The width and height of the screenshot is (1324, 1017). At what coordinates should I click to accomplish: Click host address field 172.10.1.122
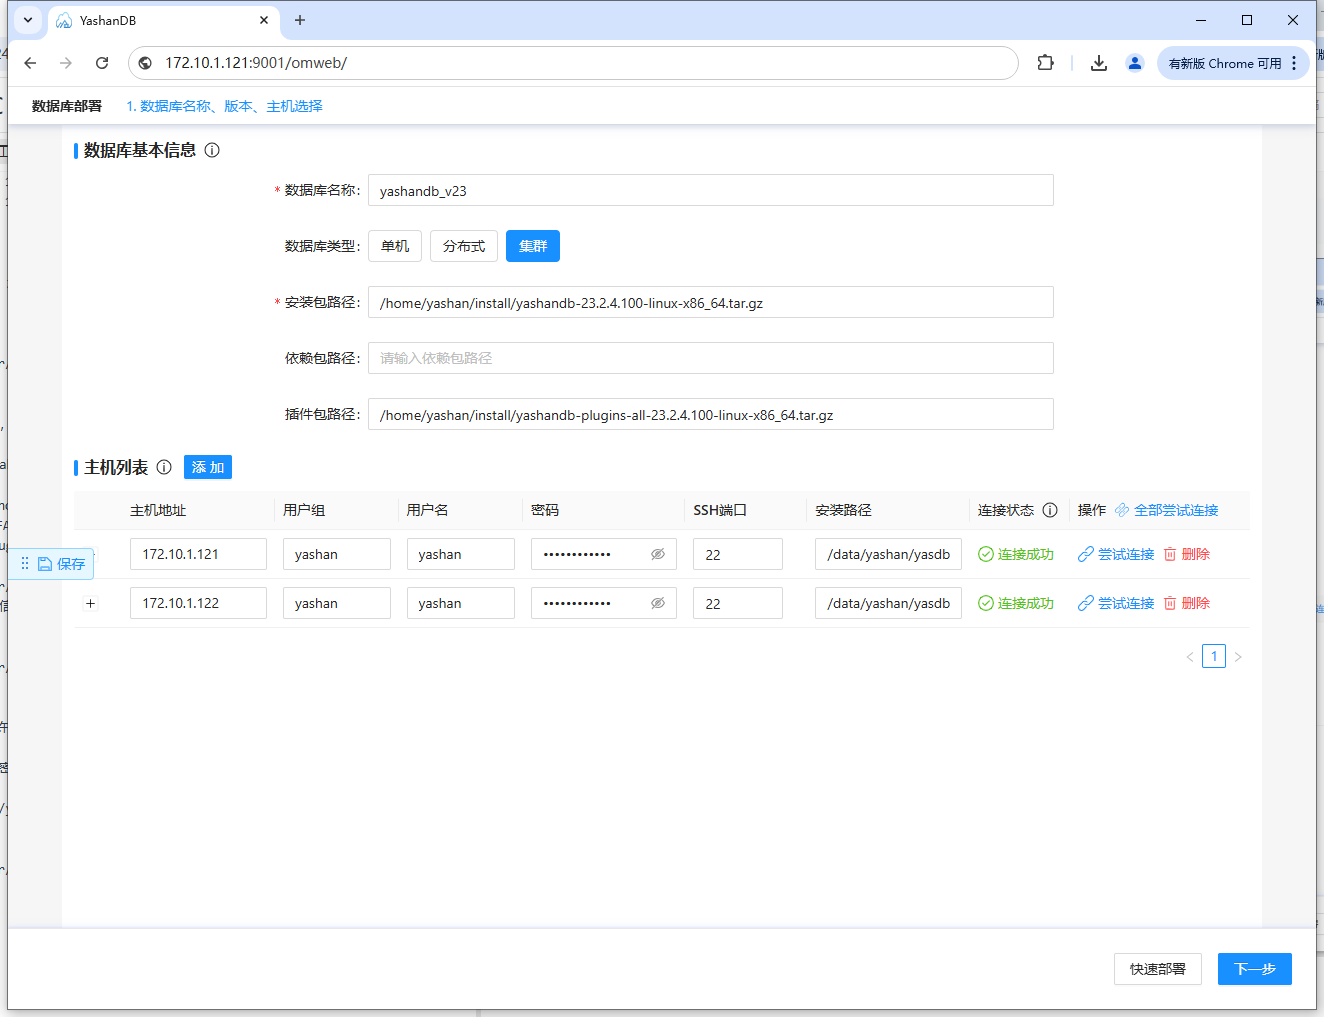pyautogui.click(x=198, y=603)
